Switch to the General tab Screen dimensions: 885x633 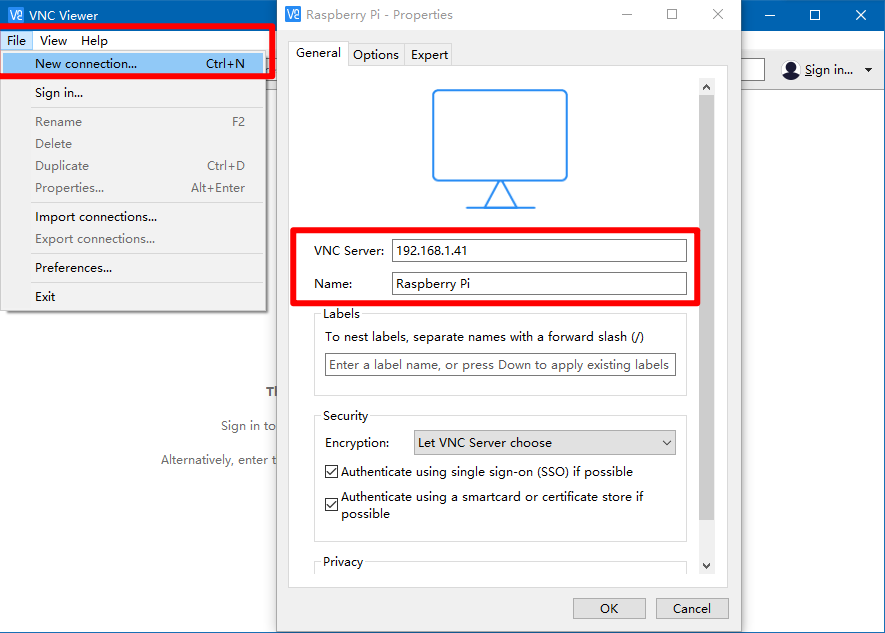pyautogui.click(x=318, y=53)
